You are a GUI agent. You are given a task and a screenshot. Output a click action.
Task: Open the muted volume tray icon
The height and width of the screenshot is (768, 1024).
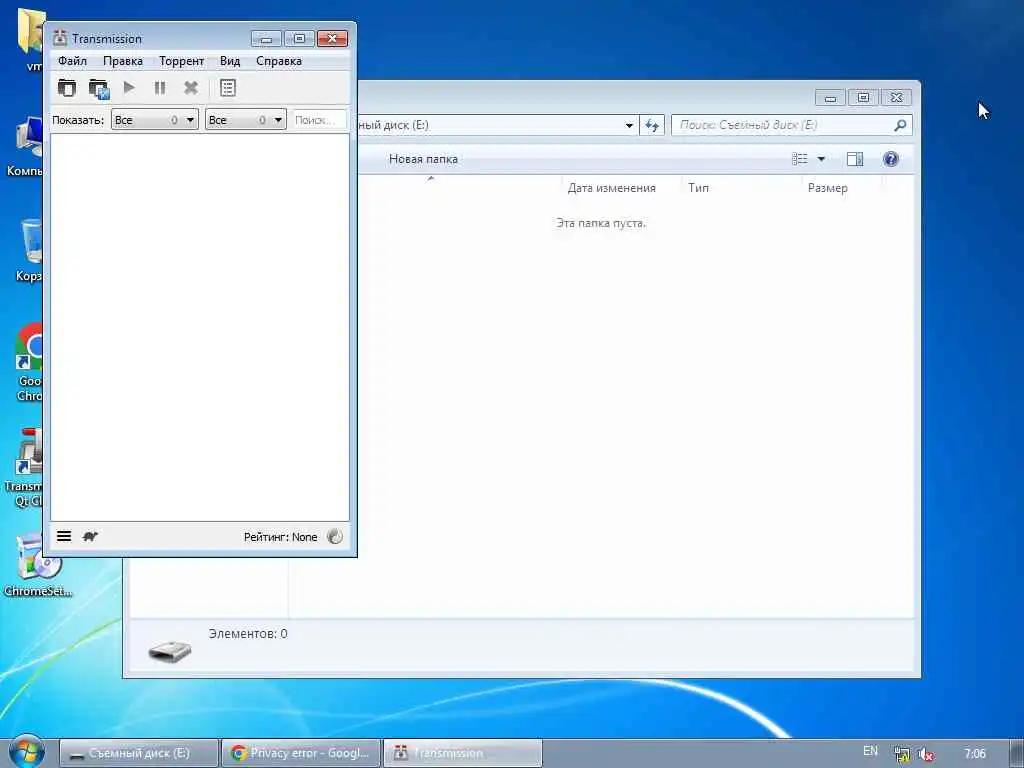click(926, 754)
